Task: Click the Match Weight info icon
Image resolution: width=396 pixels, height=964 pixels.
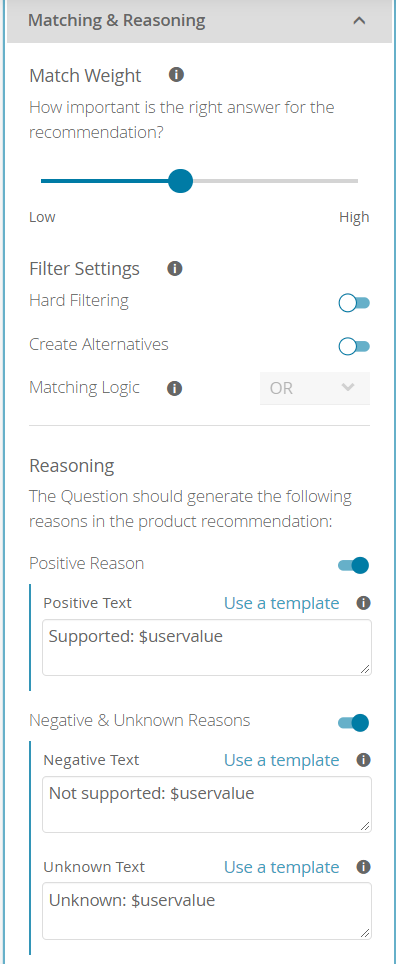Action: (x=176, y=75)
